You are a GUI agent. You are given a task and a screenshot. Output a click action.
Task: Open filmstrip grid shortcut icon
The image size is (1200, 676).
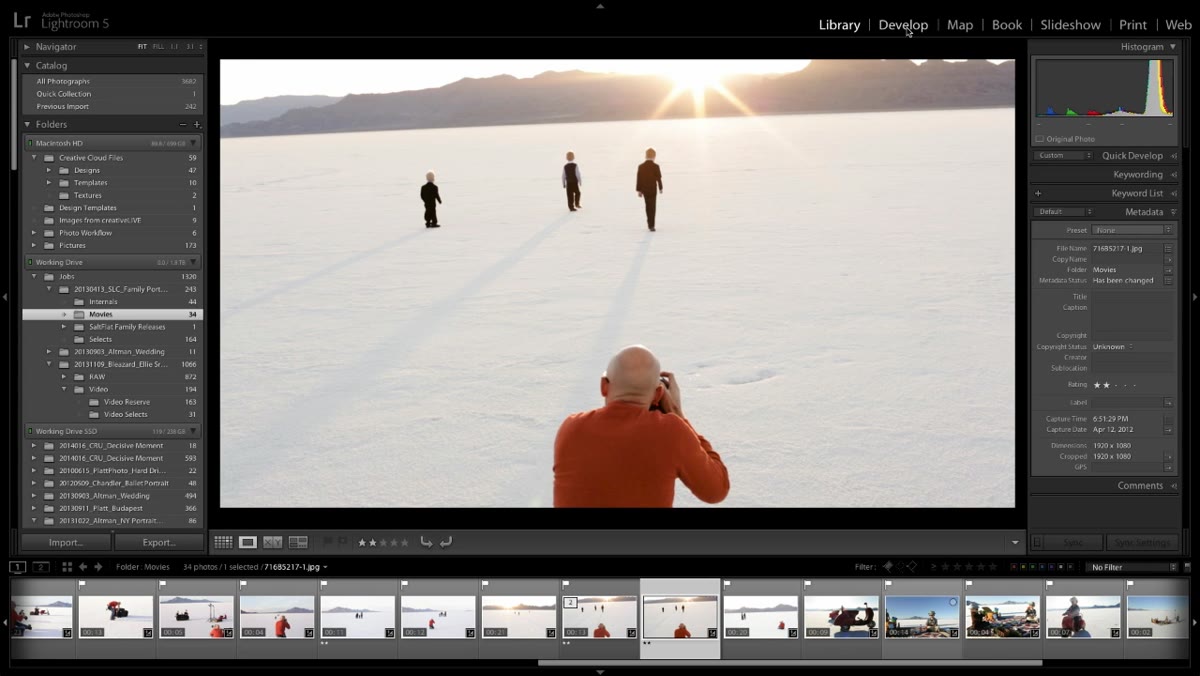(x=67, y=567)
